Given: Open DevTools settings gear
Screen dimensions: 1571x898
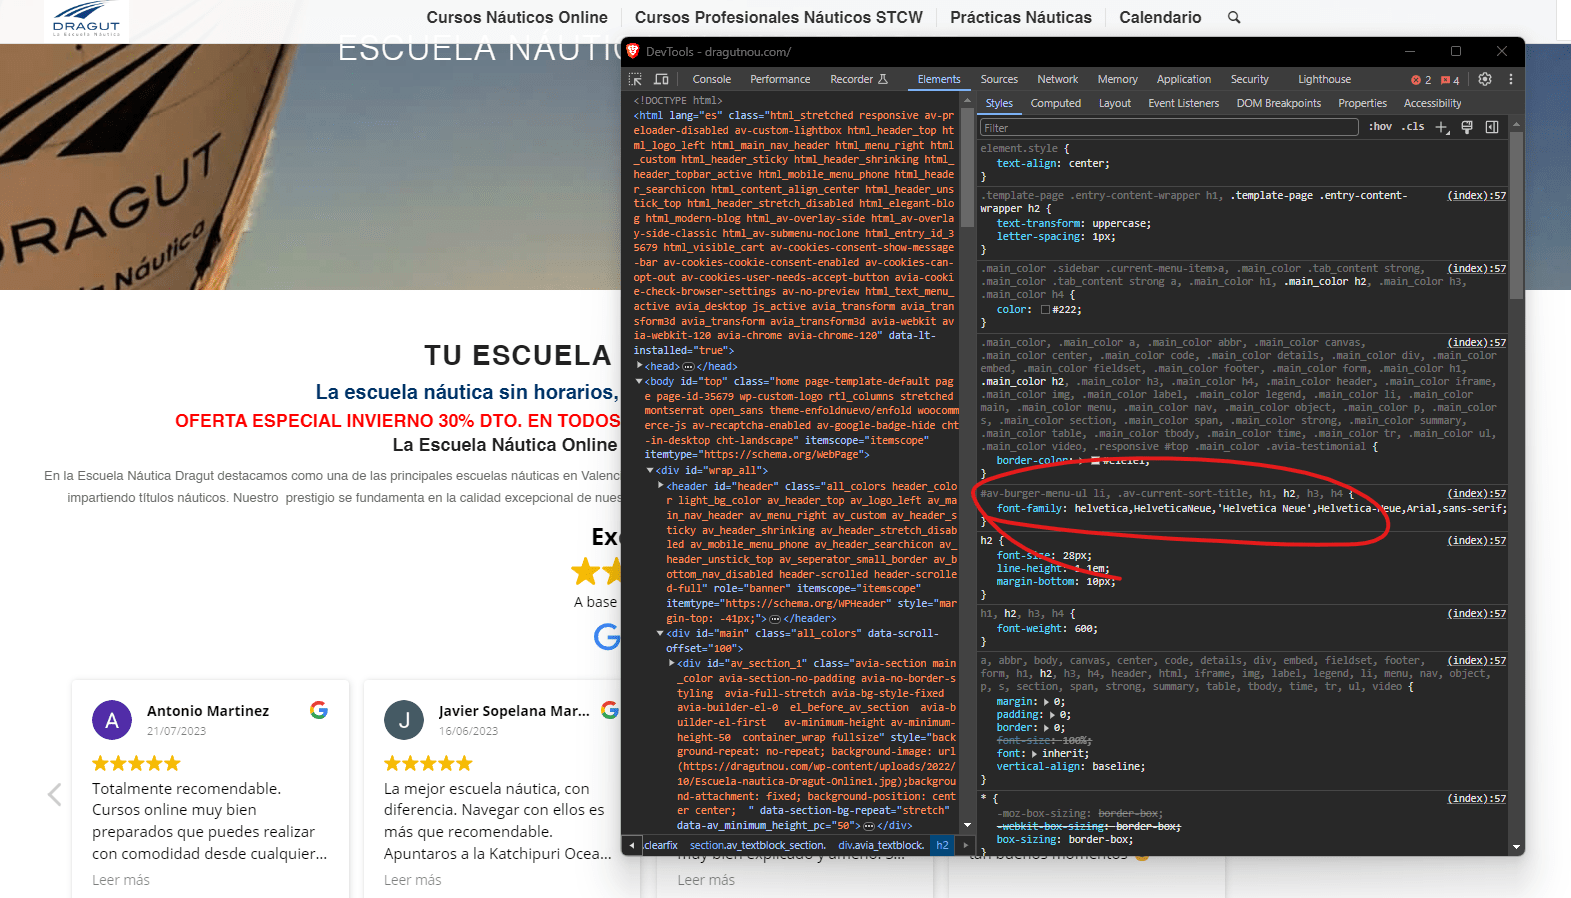Looking at the screenshot, I should point(1485,79).
